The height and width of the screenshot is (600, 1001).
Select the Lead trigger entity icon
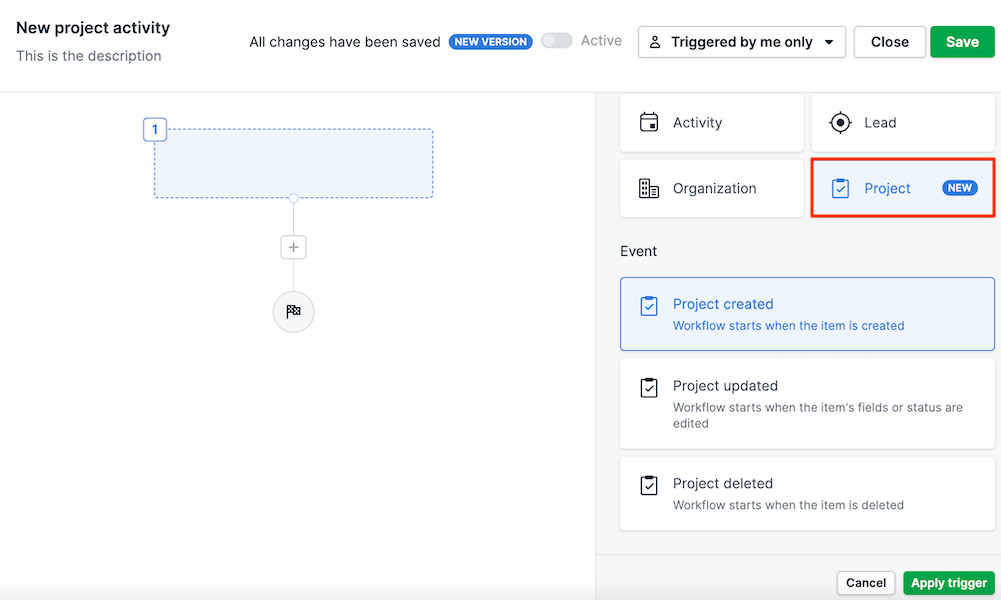(x=840, y=122)
